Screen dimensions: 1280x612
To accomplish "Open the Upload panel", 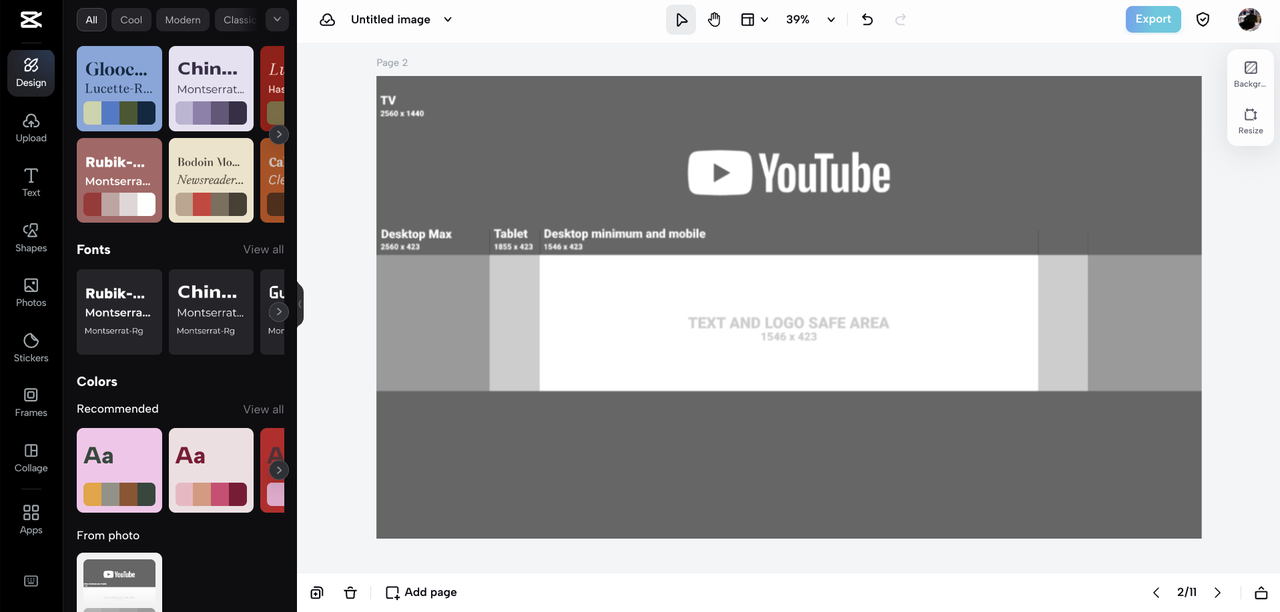I will (x=31, y=128).
